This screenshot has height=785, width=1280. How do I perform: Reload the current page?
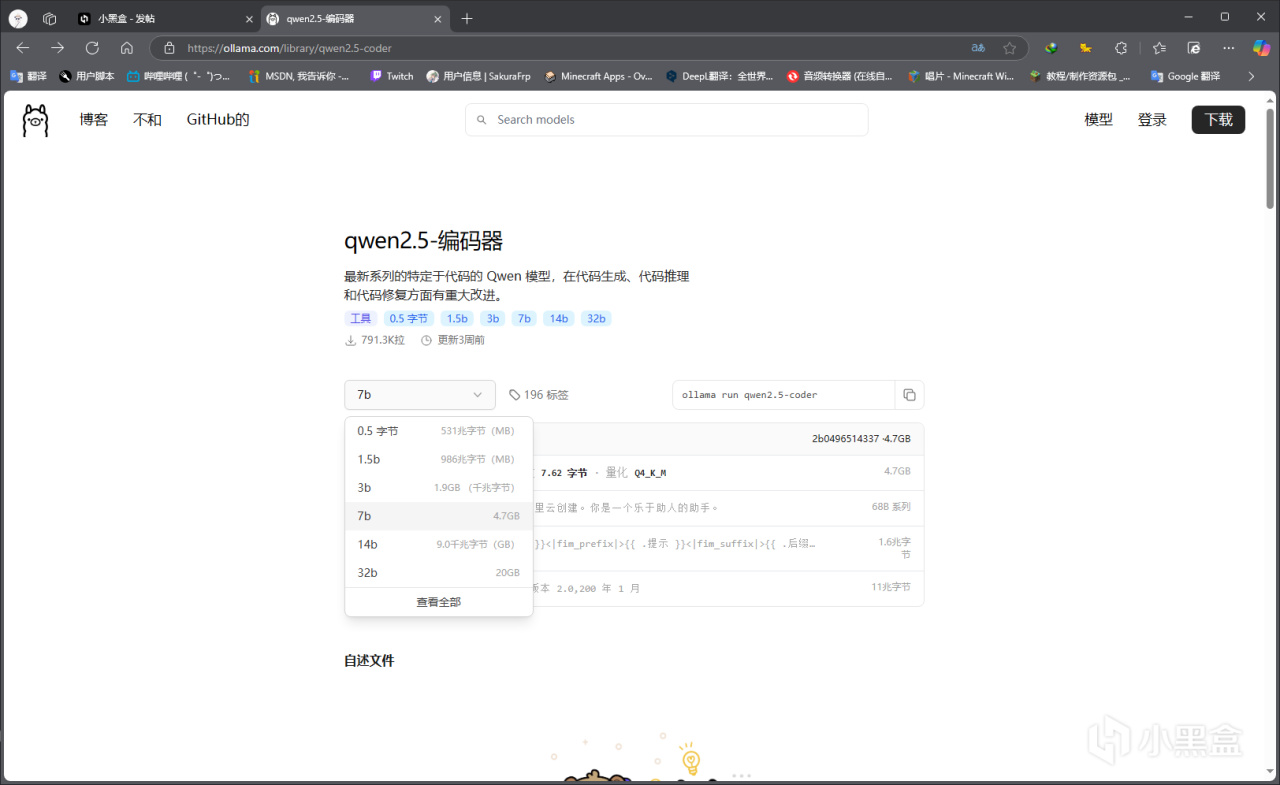pyautogui.click(x=92, y=48)
